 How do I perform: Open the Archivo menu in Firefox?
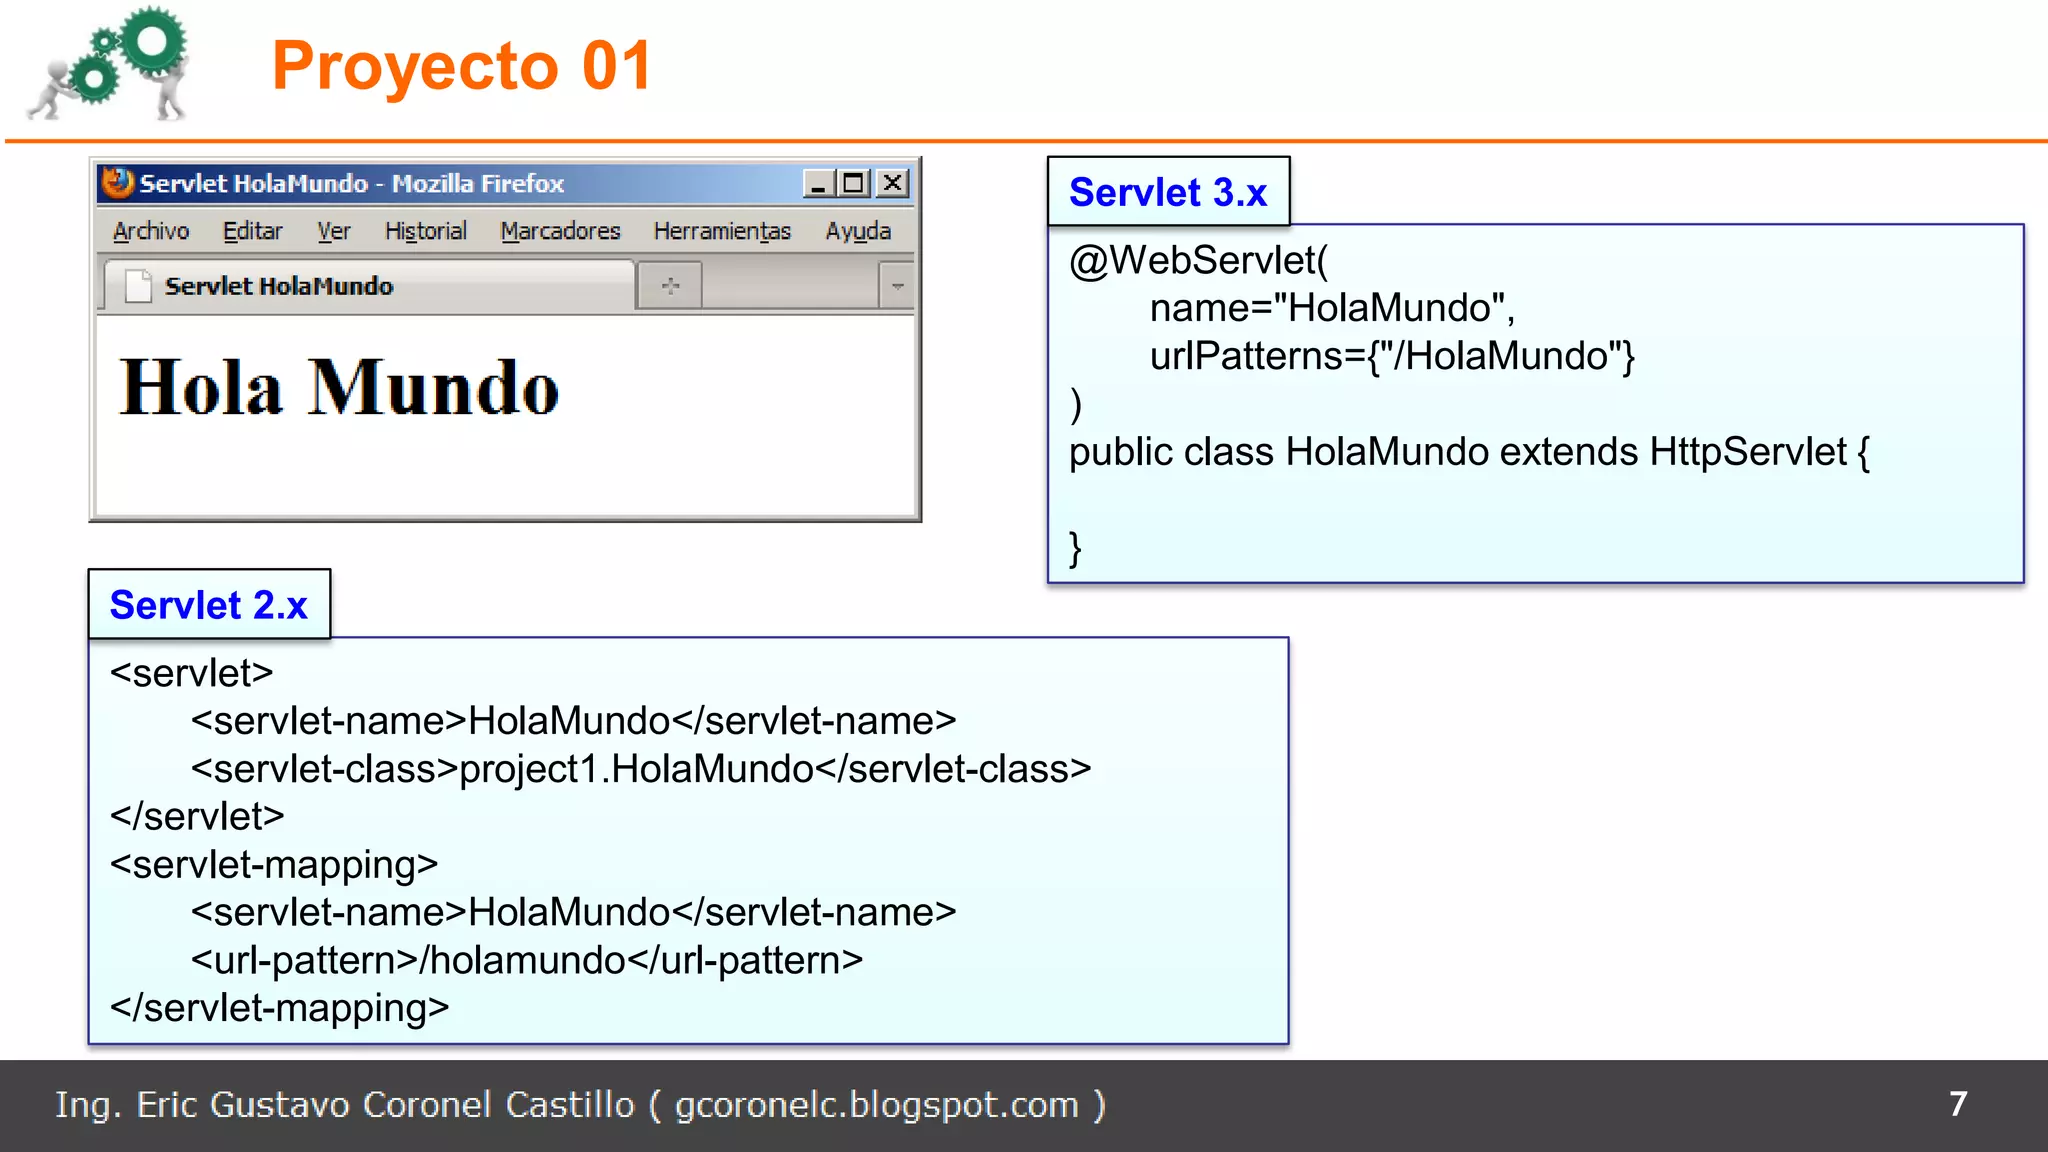coord(151,231)
